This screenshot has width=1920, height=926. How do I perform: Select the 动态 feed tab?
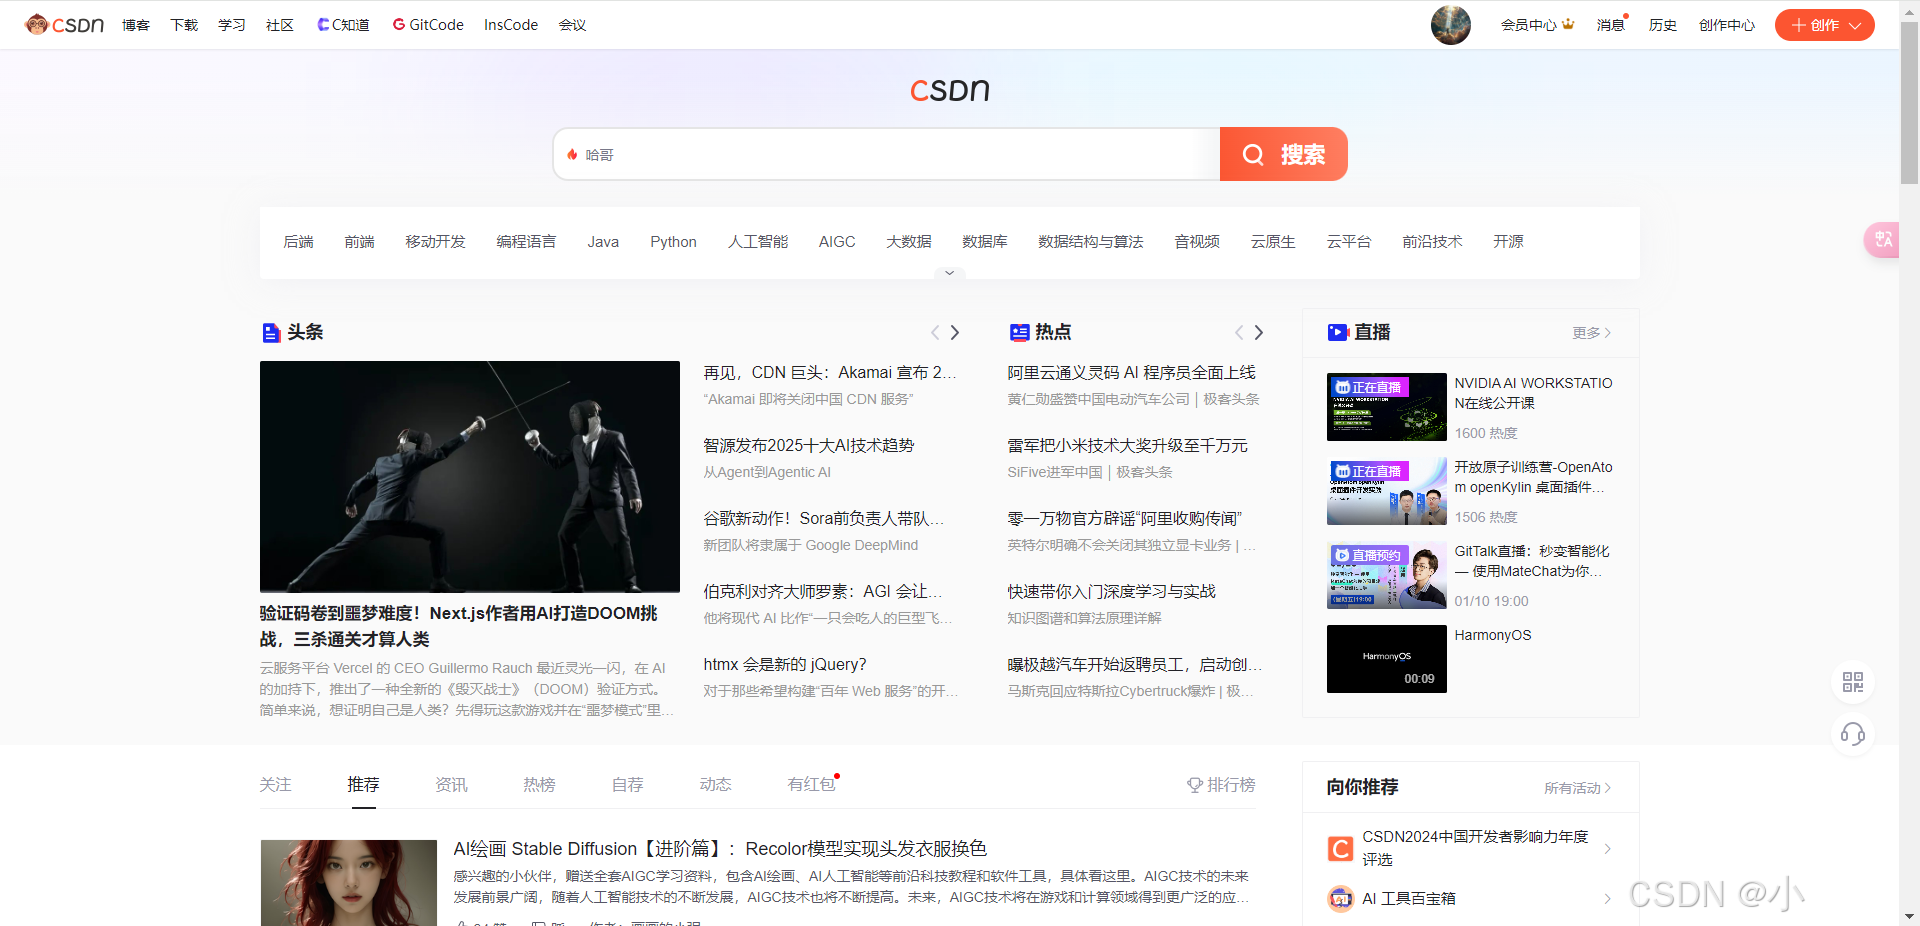715,785
